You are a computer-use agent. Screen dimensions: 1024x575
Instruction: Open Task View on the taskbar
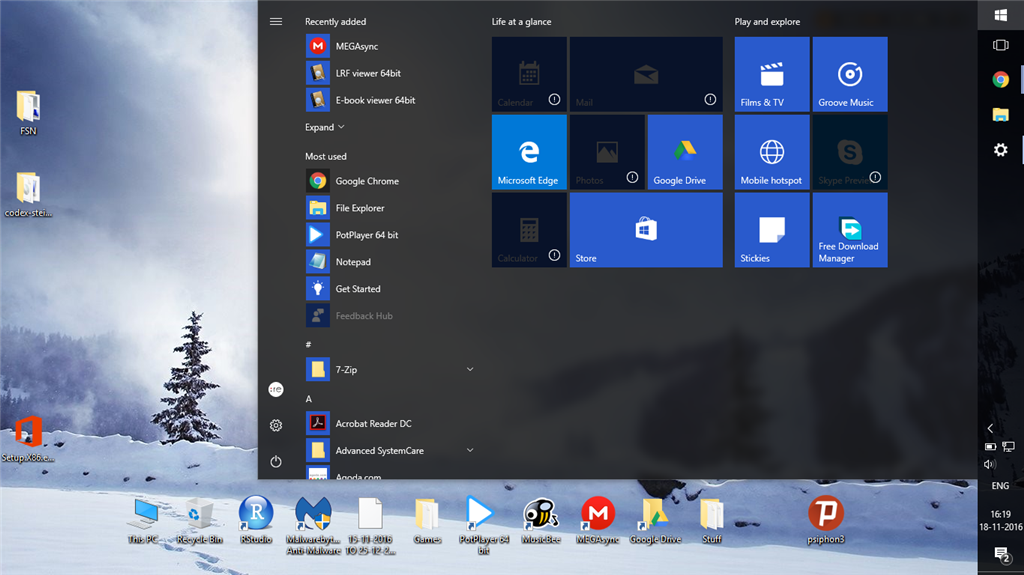[x=1000, y=45]
